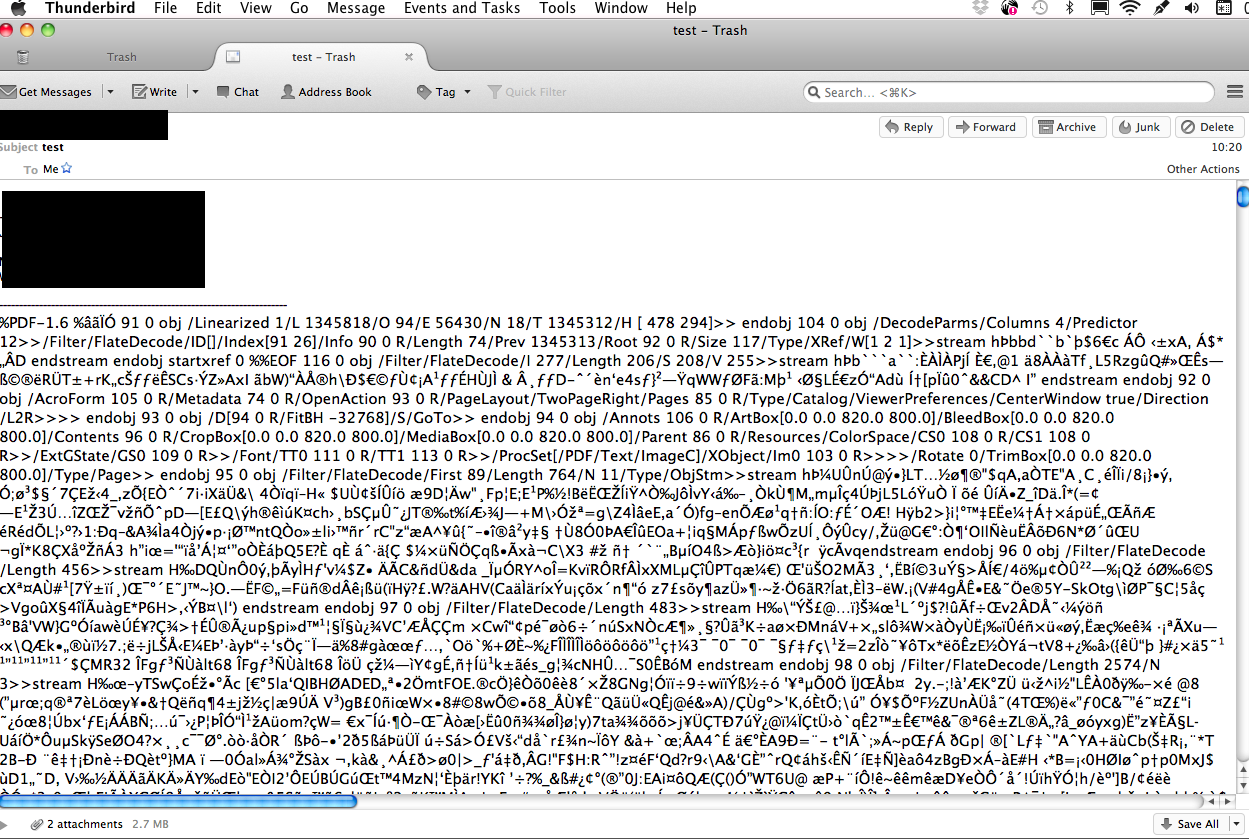
Task: Click the Bluetooth menu bar icon
Action: tap(1070, 8)
